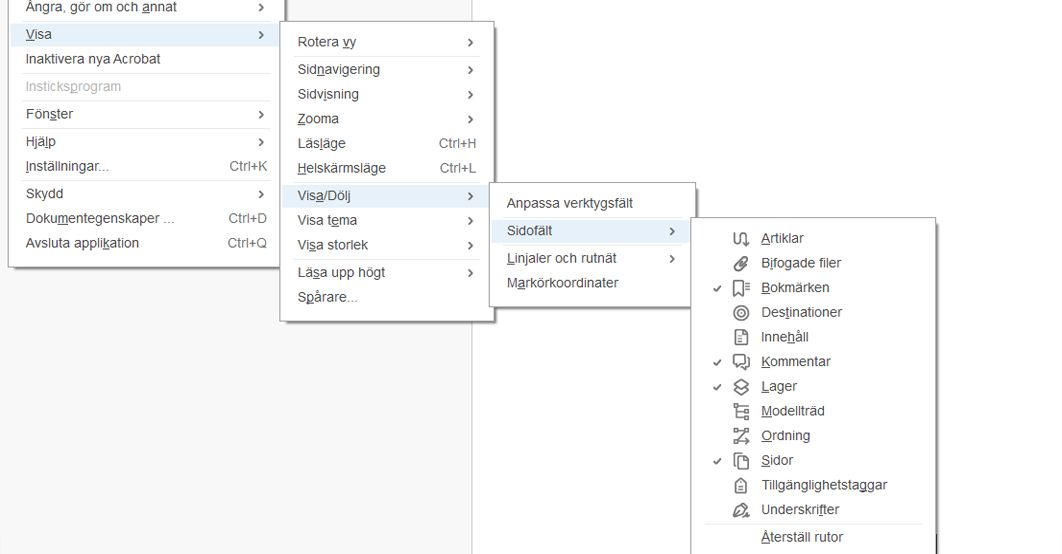The width and height of the screenshot is (1062, 554).
Task: Click the Tillgänglighetstaggar tag icon
Action: [x=741, y=486]
